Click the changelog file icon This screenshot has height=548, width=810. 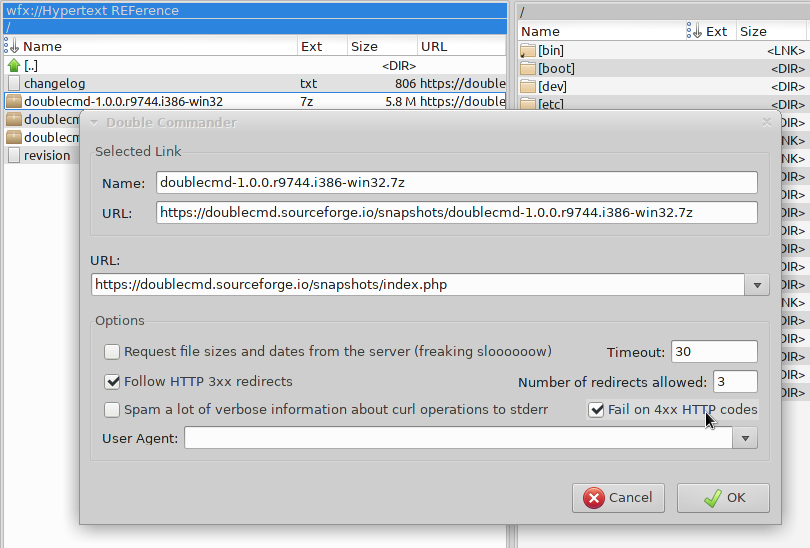pyautogui.click(x=14, y=83)
